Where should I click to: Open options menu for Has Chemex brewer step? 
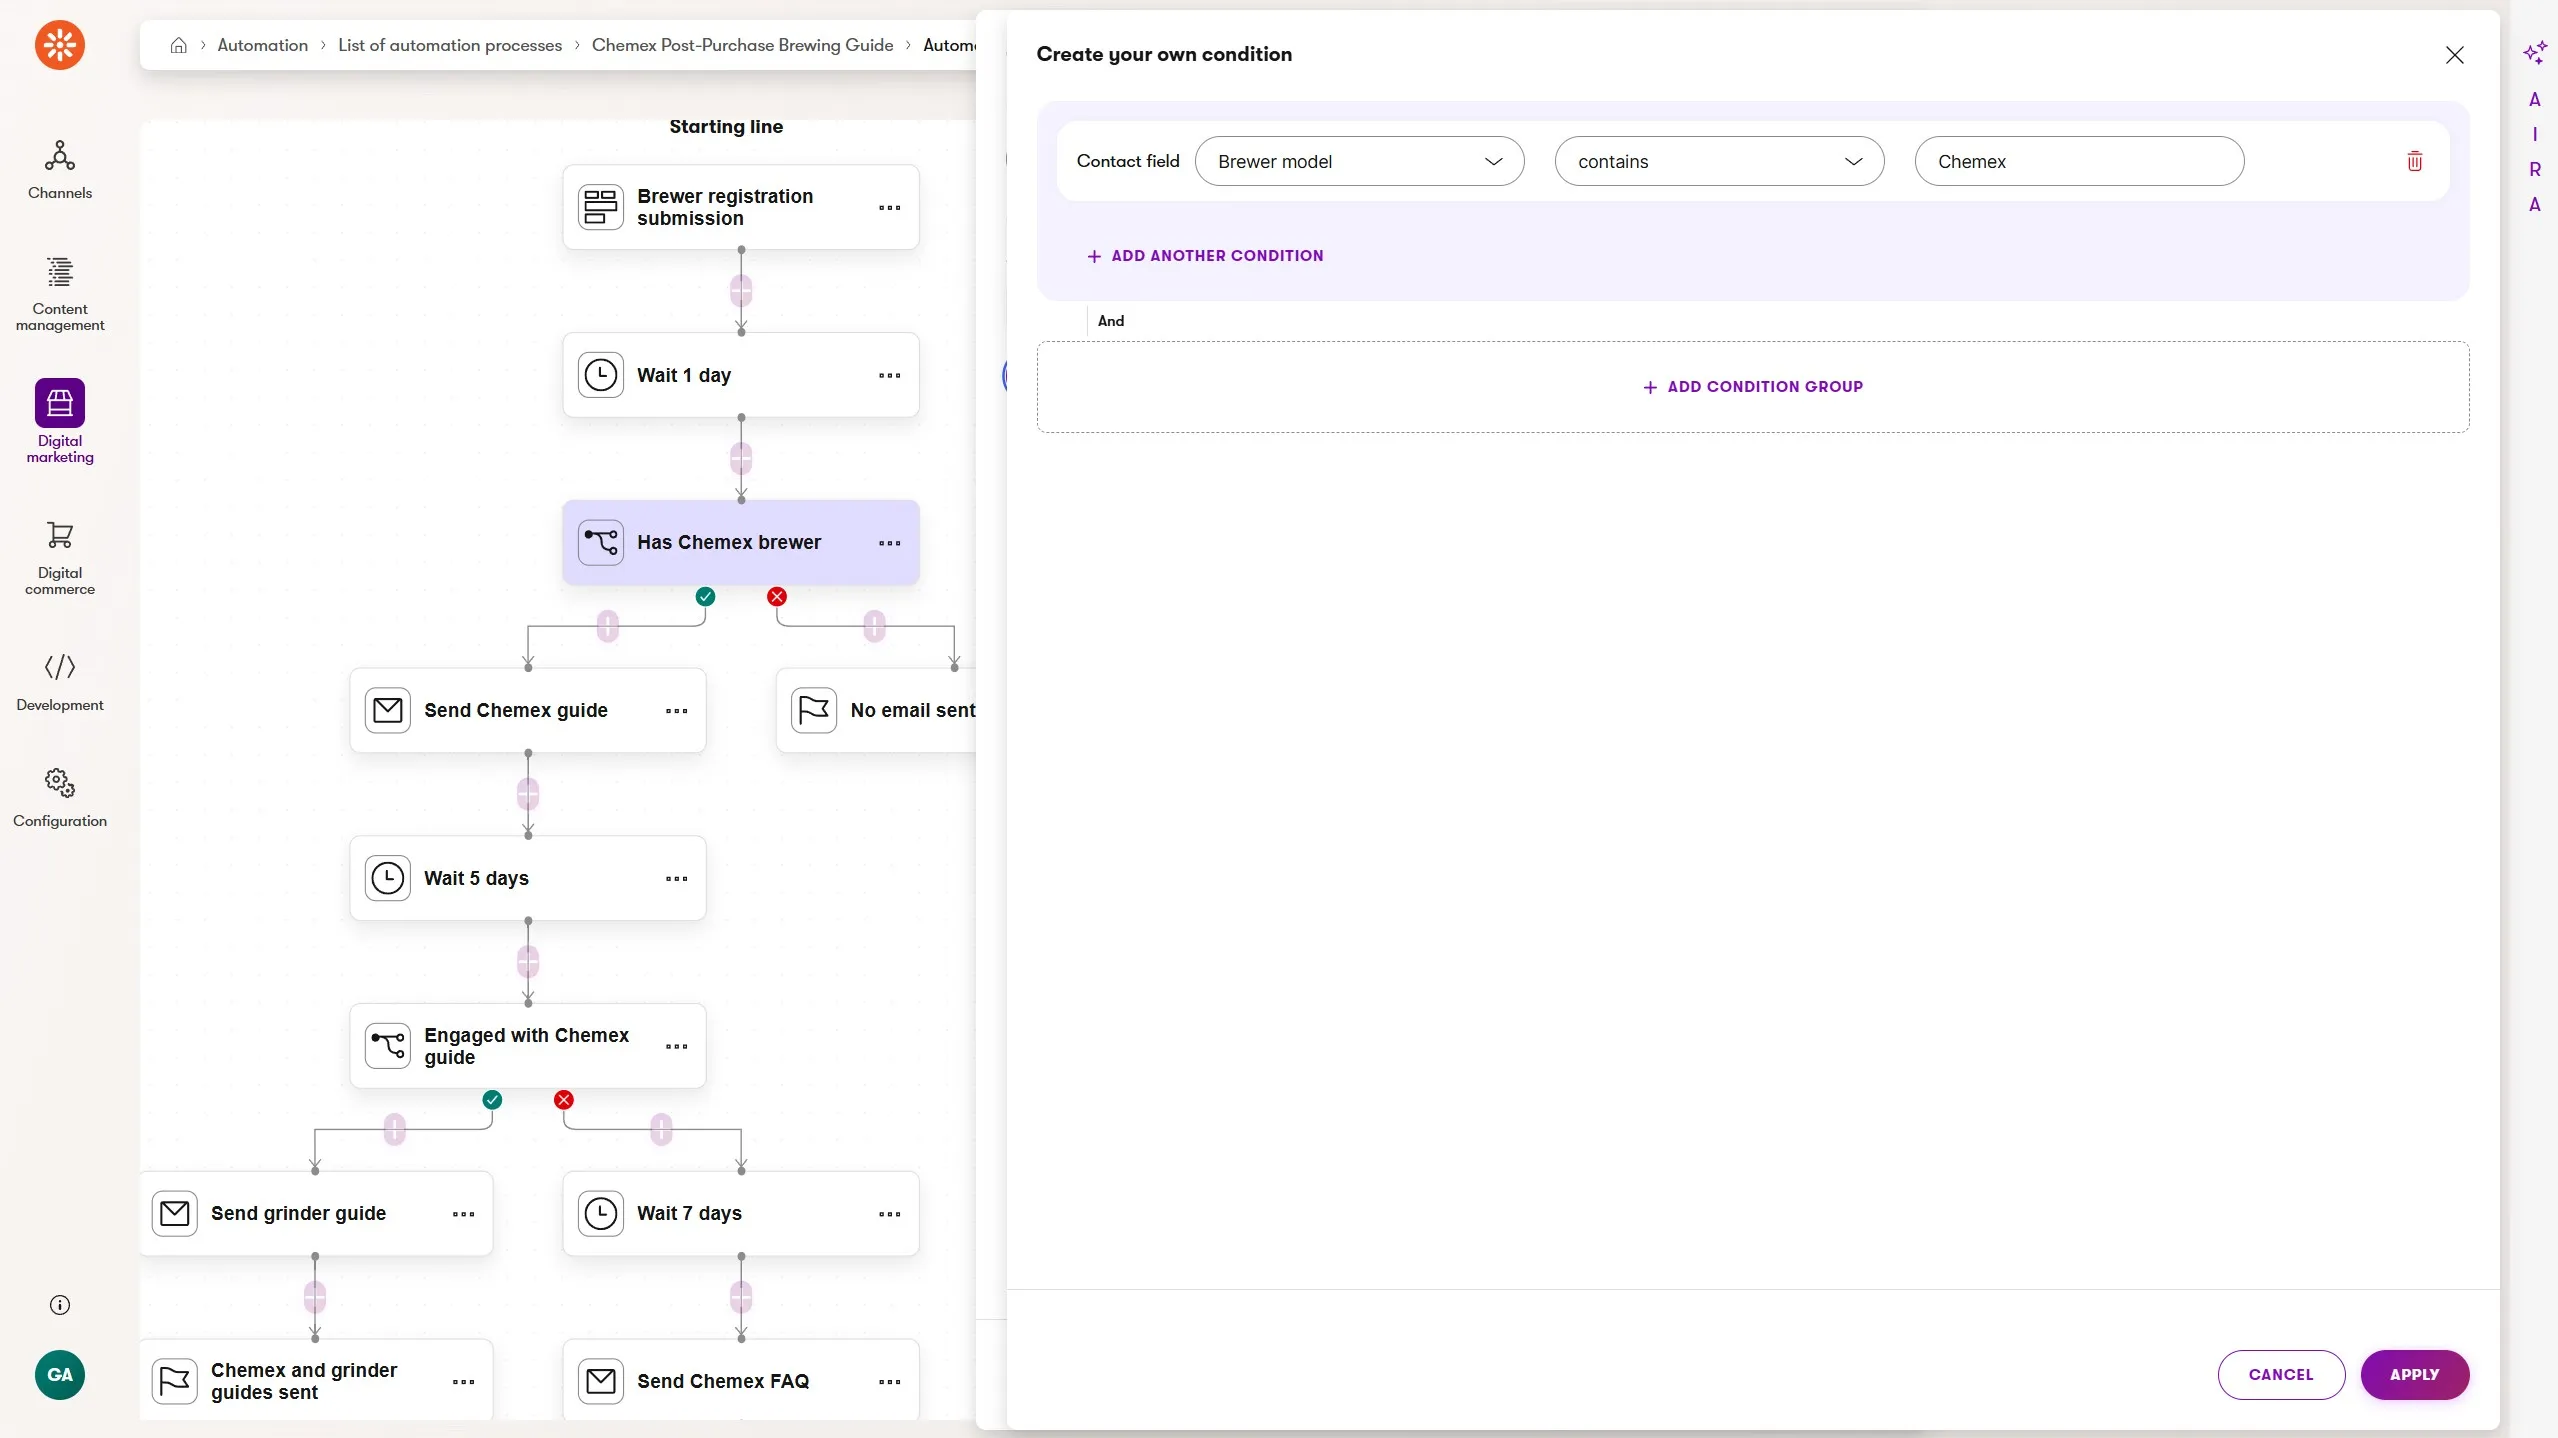tap(889, 543)
